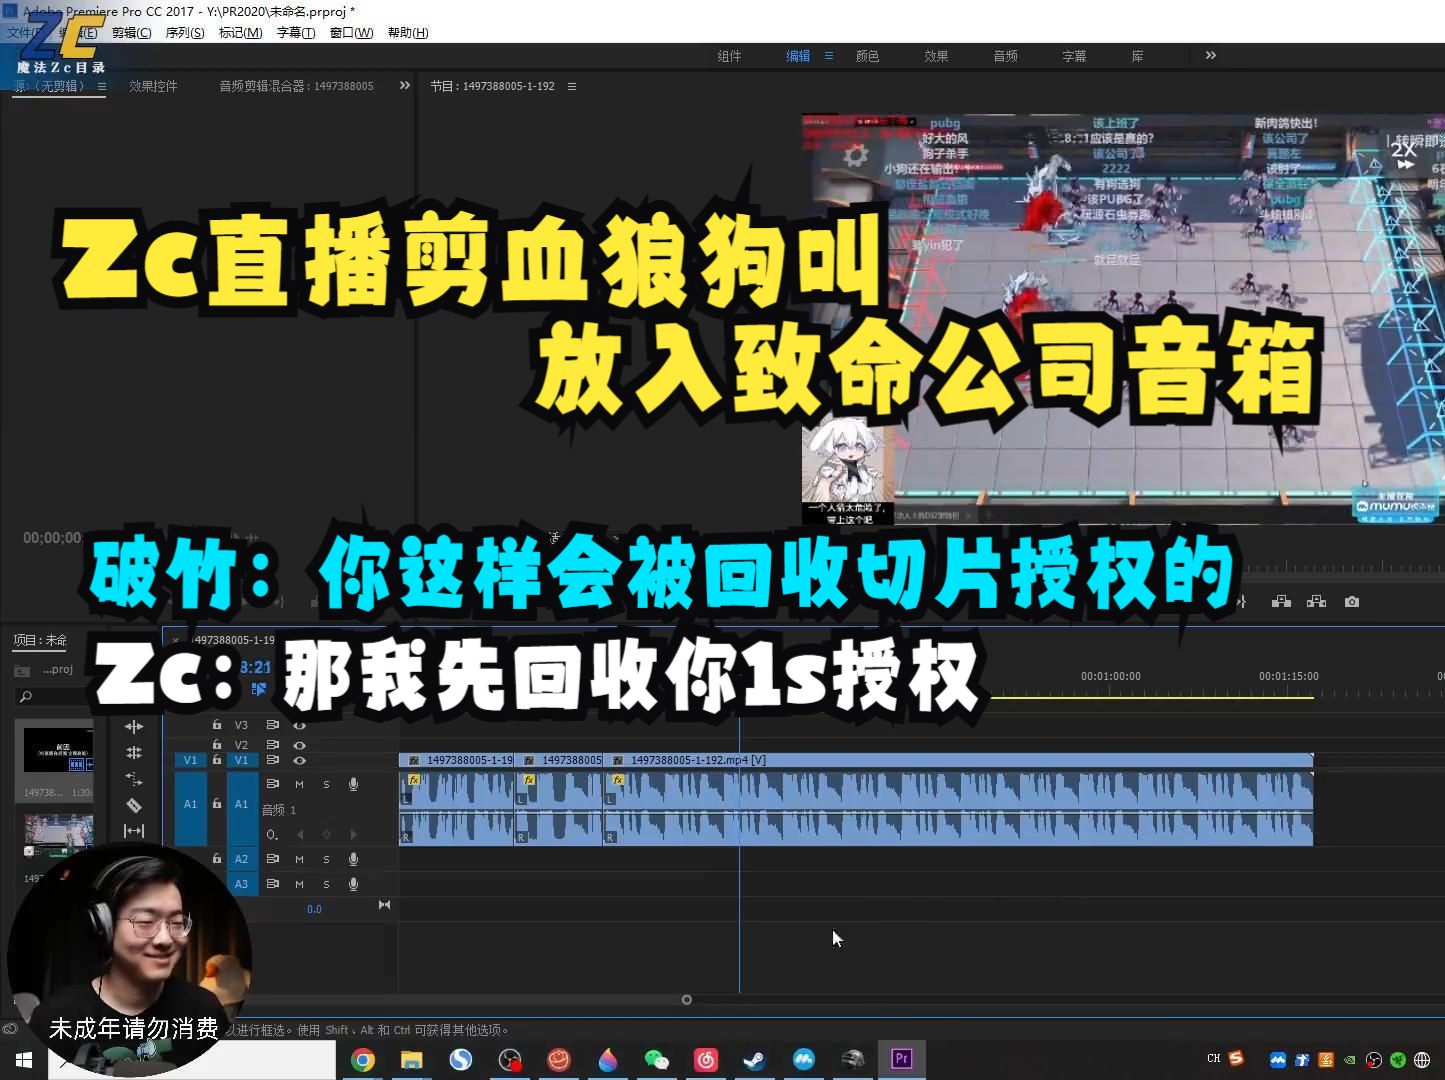
Task: Toggle visibility eye of track V2
Action: click(299, 744)
